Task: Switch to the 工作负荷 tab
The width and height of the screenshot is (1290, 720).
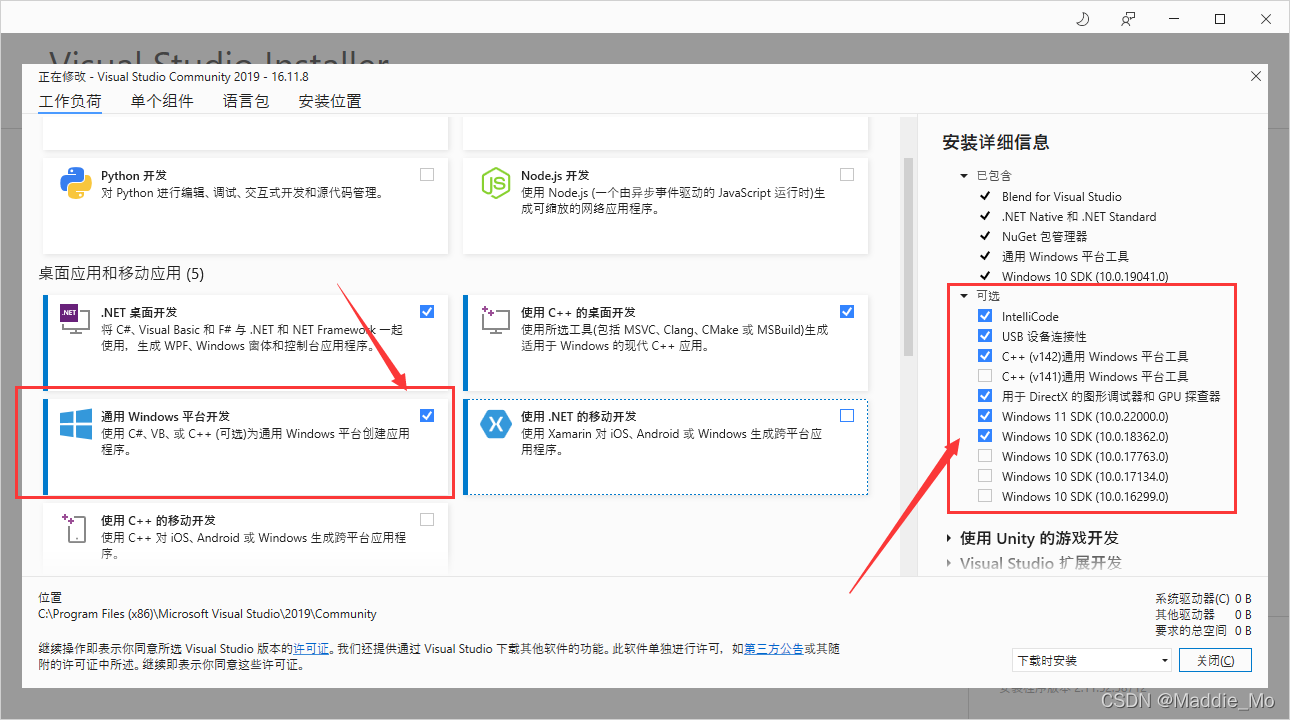Action: [70, 101]
